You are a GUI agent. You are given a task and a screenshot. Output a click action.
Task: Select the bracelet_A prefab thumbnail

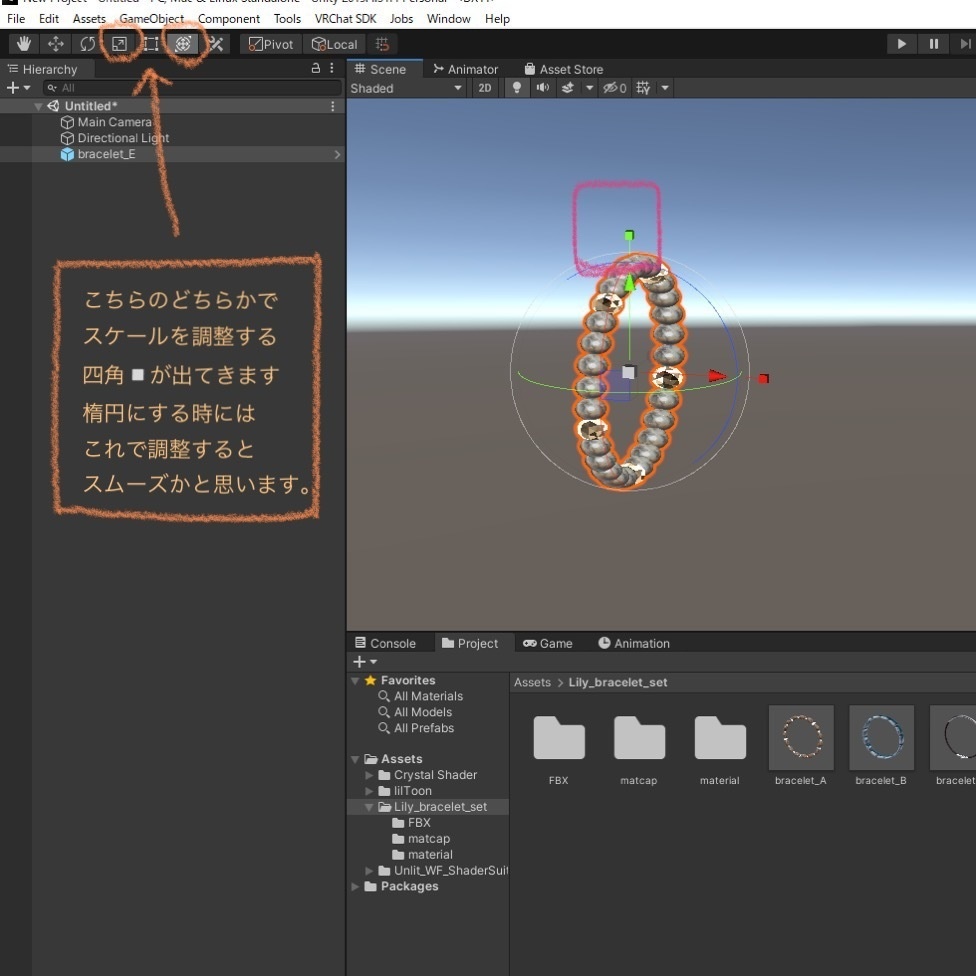tap(801, 738)
